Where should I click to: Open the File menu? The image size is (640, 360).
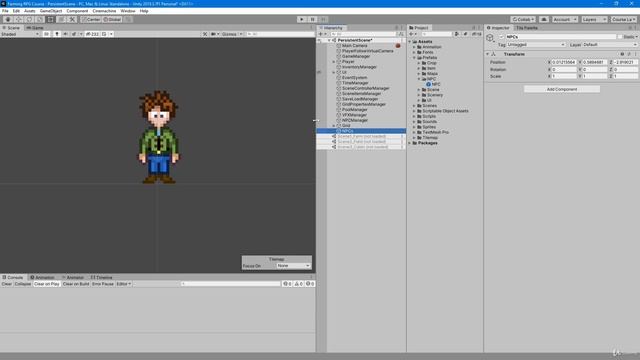pyautogui.click(x=5, y=11)
